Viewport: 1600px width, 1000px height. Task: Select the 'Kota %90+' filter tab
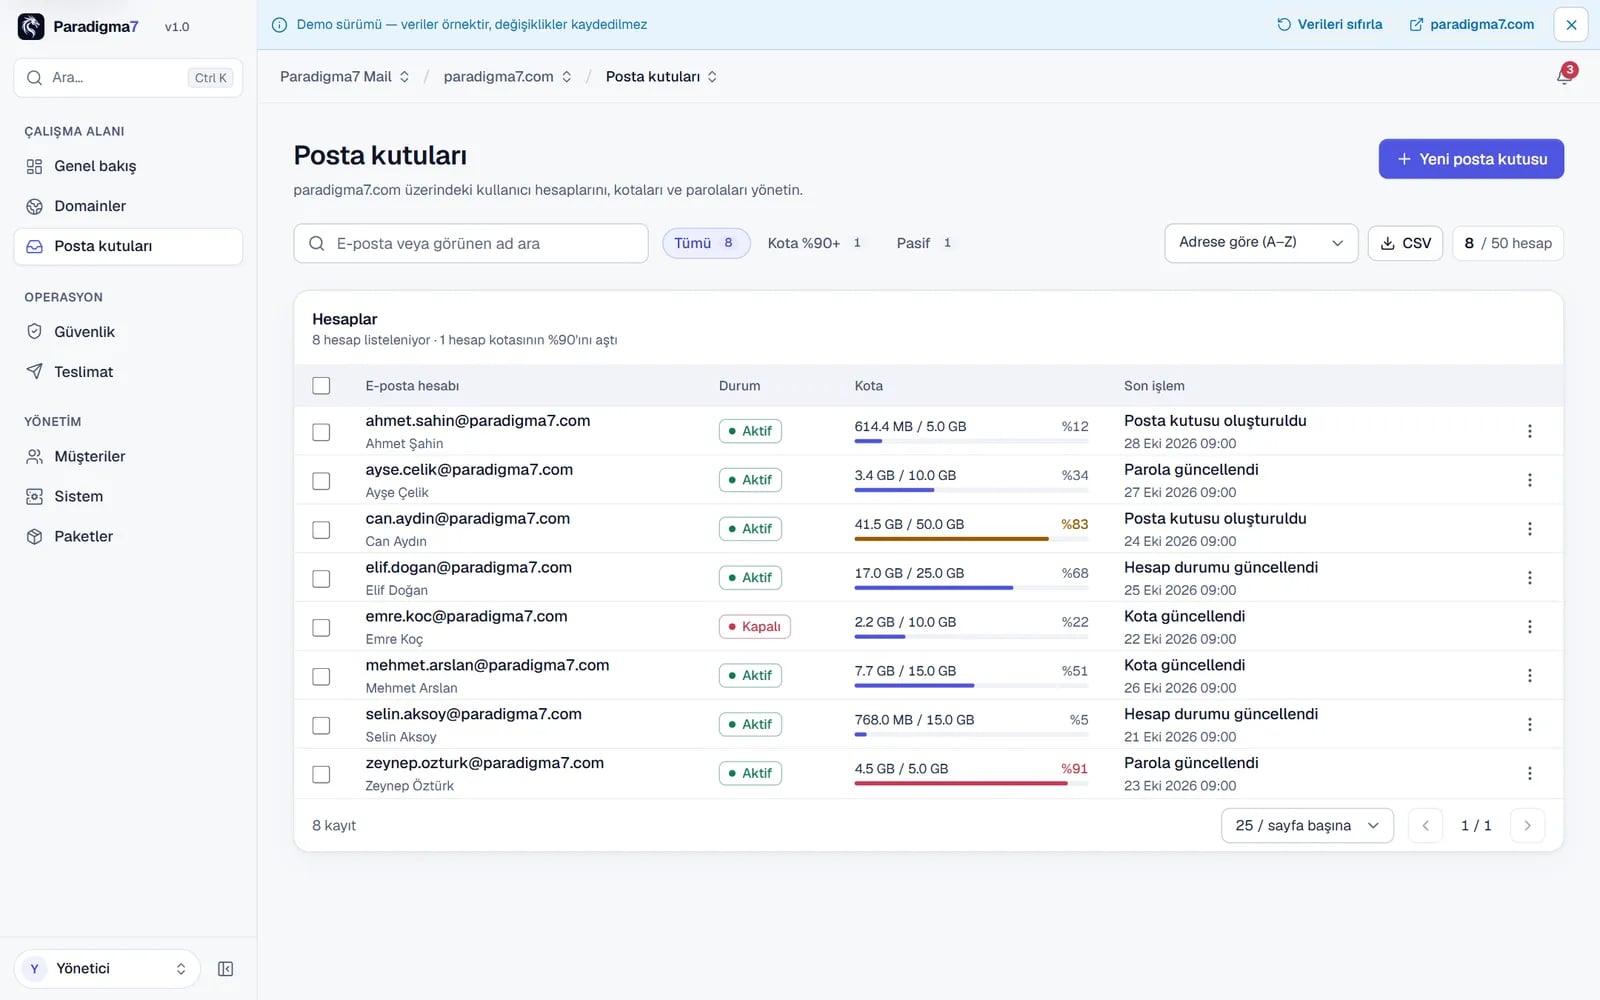tap(814, 243)
